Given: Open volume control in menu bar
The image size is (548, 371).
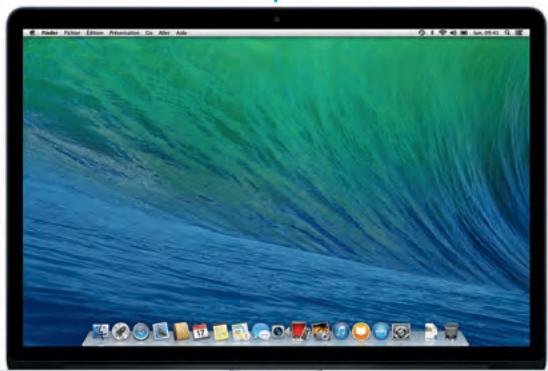Looking at the screenshot, I should [x=453, y=33].
